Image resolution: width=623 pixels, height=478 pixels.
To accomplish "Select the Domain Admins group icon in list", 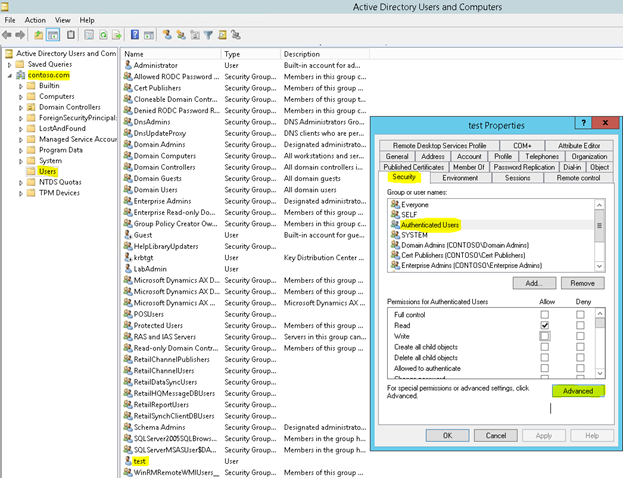I will [127, 144].
